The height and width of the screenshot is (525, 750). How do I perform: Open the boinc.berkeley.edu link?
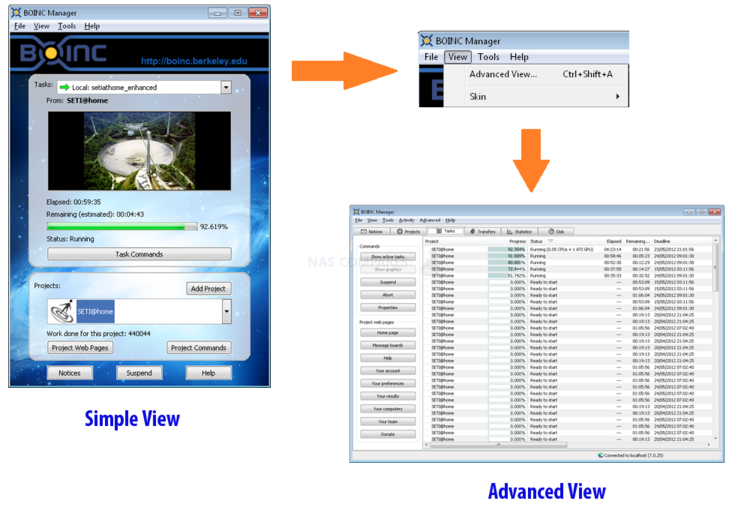(194, 61)
